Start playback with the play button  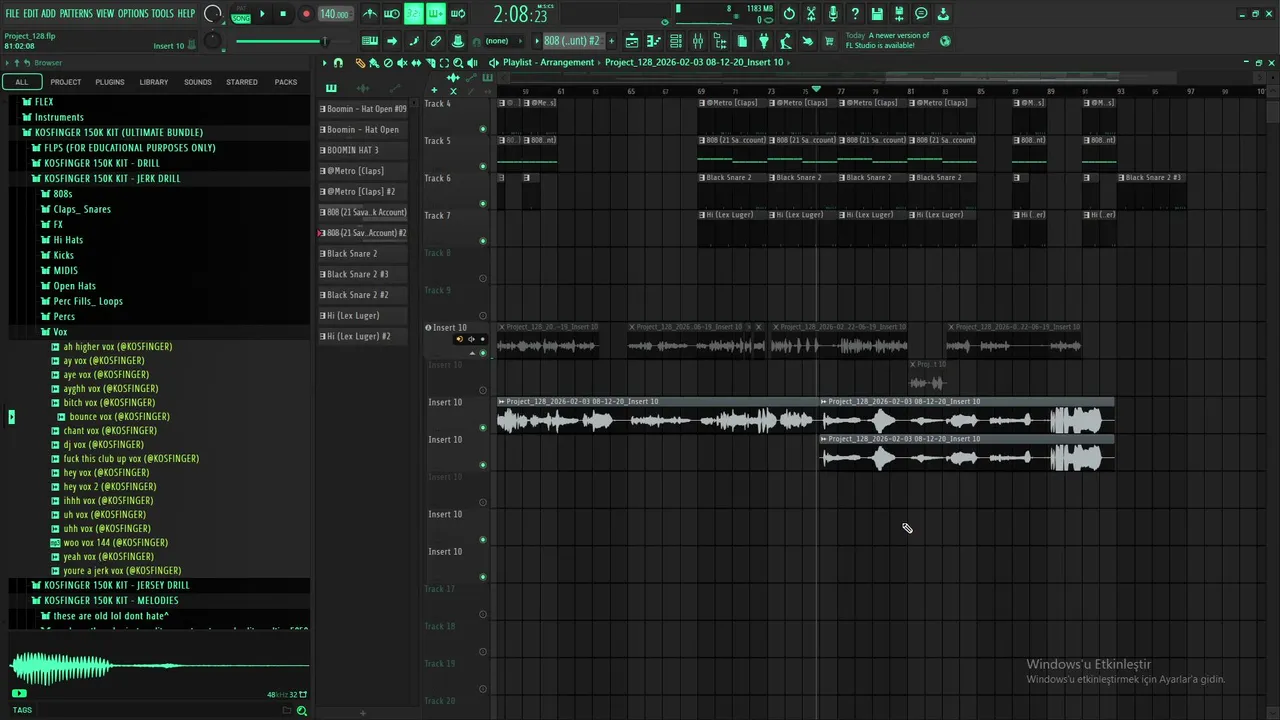263,14
